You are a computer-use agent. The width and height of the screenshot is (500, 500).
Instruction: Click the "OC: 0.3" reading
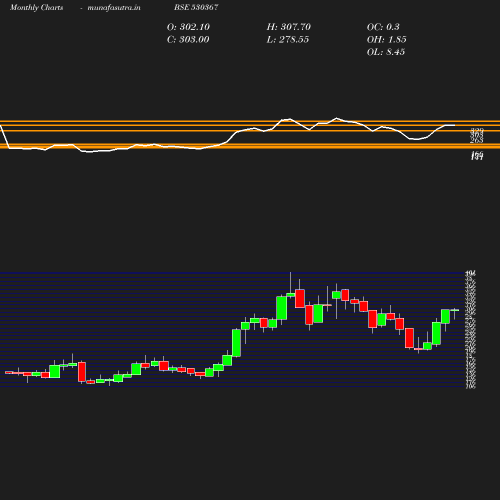tap(383, 27)
